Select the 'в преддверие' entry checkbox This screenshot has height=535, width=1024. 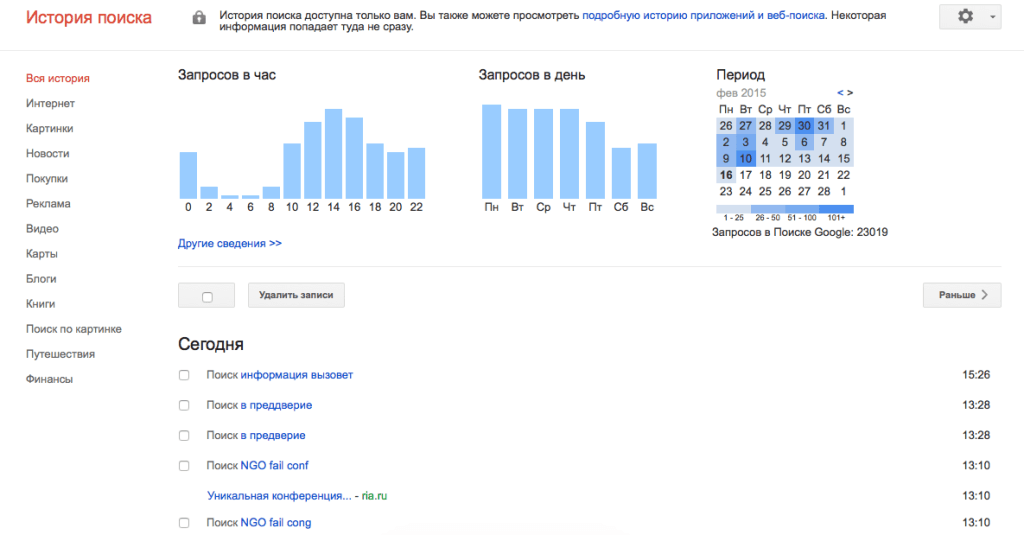[x=183, y=405]
